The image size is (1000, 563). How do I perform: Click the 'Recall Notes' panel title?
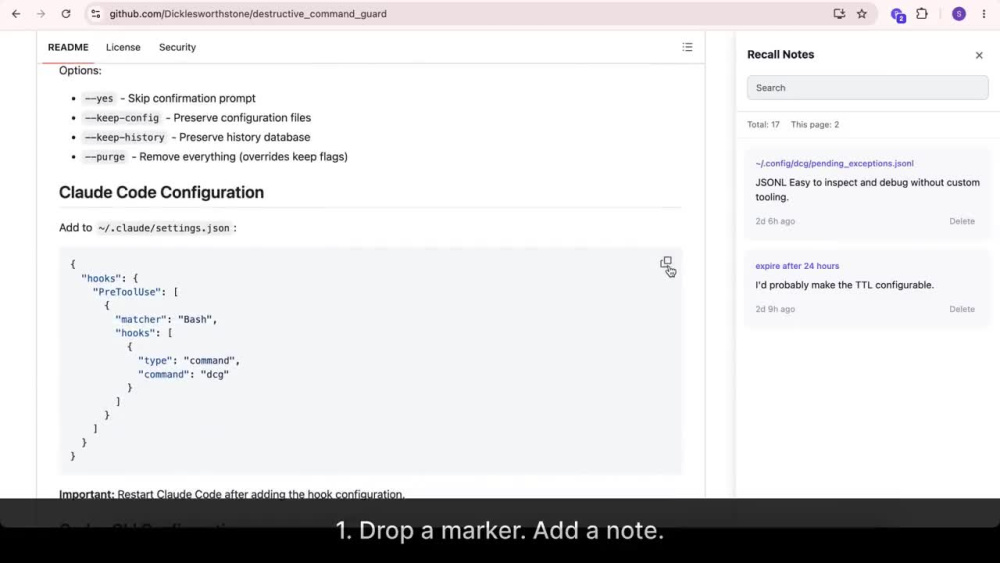[x=780, y=55]
